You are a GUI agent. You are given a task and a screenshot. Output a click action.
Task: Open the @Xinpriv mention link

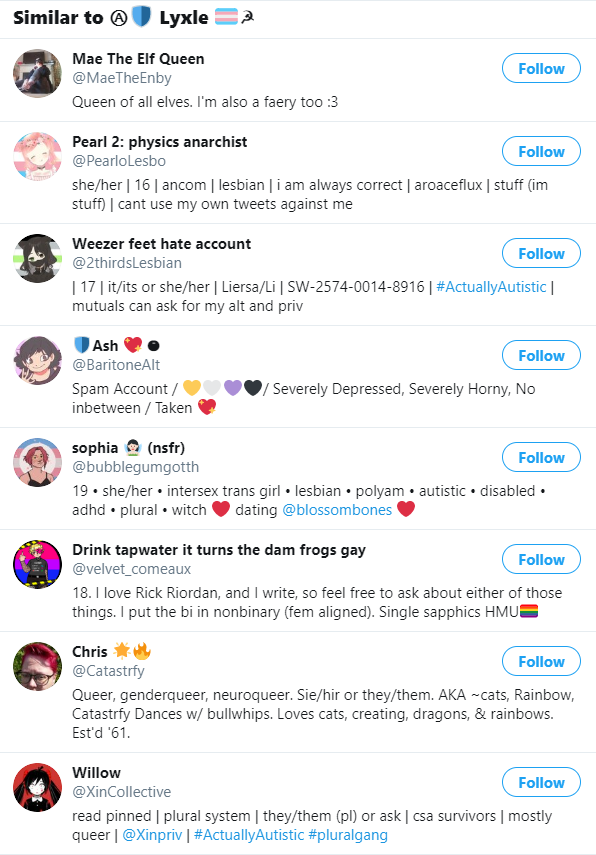[152, 835]
